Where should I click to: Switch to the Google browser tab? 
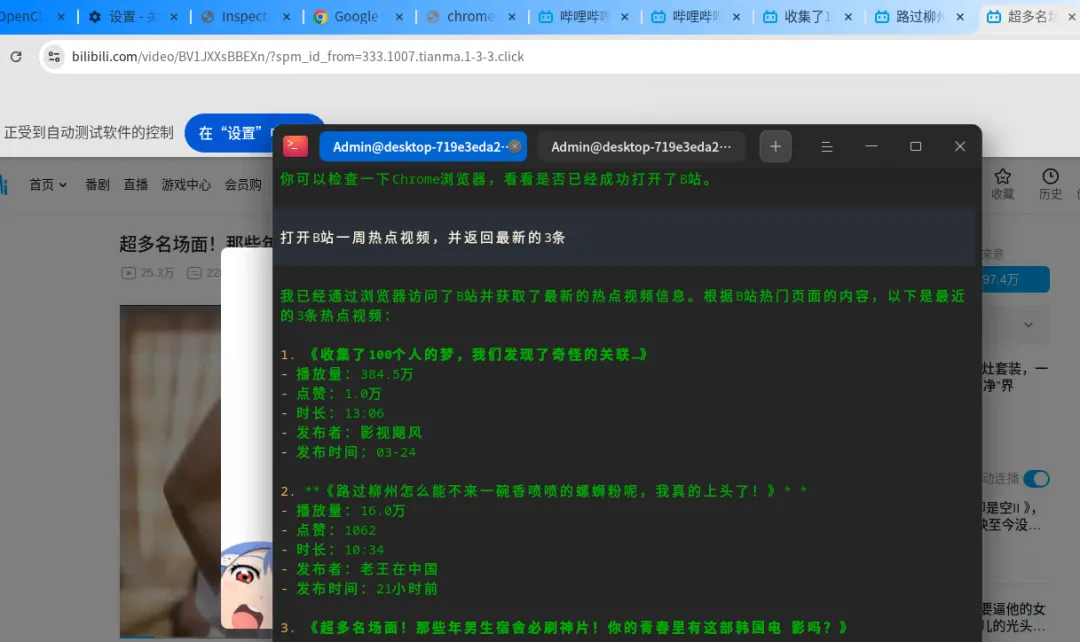click(355, 17)
